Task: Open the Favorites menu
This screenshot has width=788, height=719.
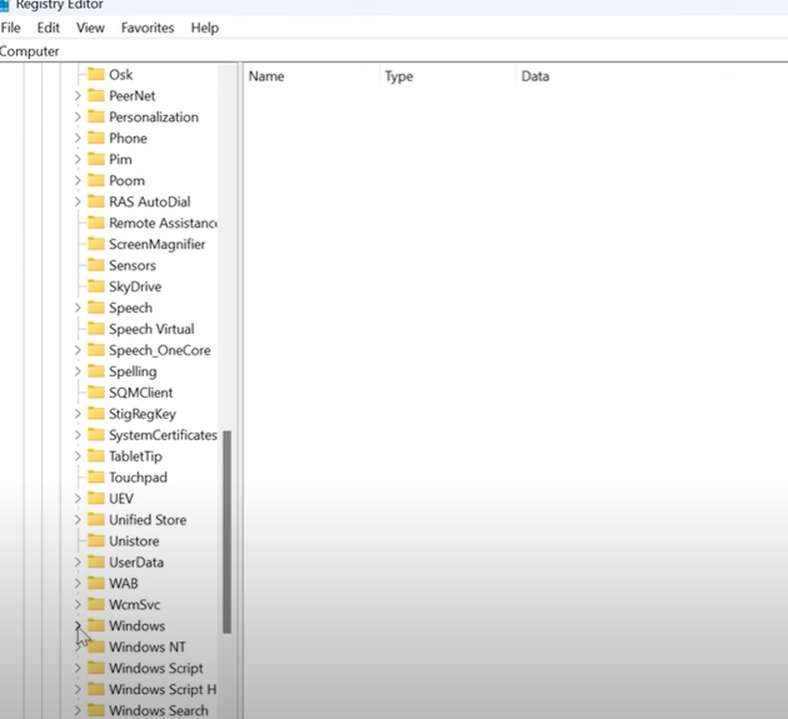Action: pyautogui.click(x=147, y=28)
